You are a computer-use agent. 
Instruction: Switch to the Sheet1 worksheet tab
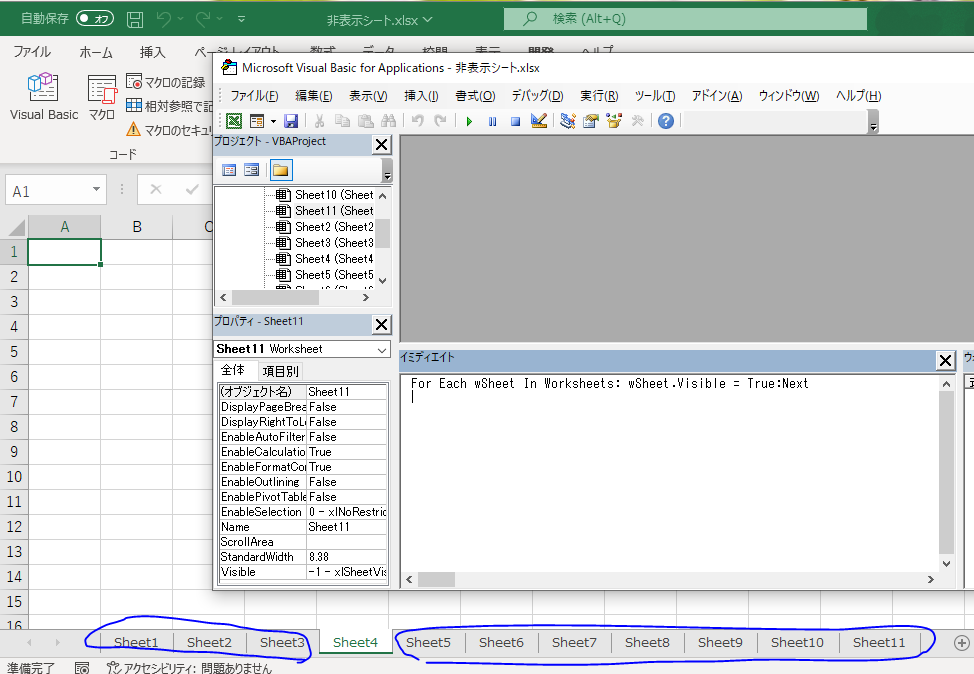click(x=136, y=642)
